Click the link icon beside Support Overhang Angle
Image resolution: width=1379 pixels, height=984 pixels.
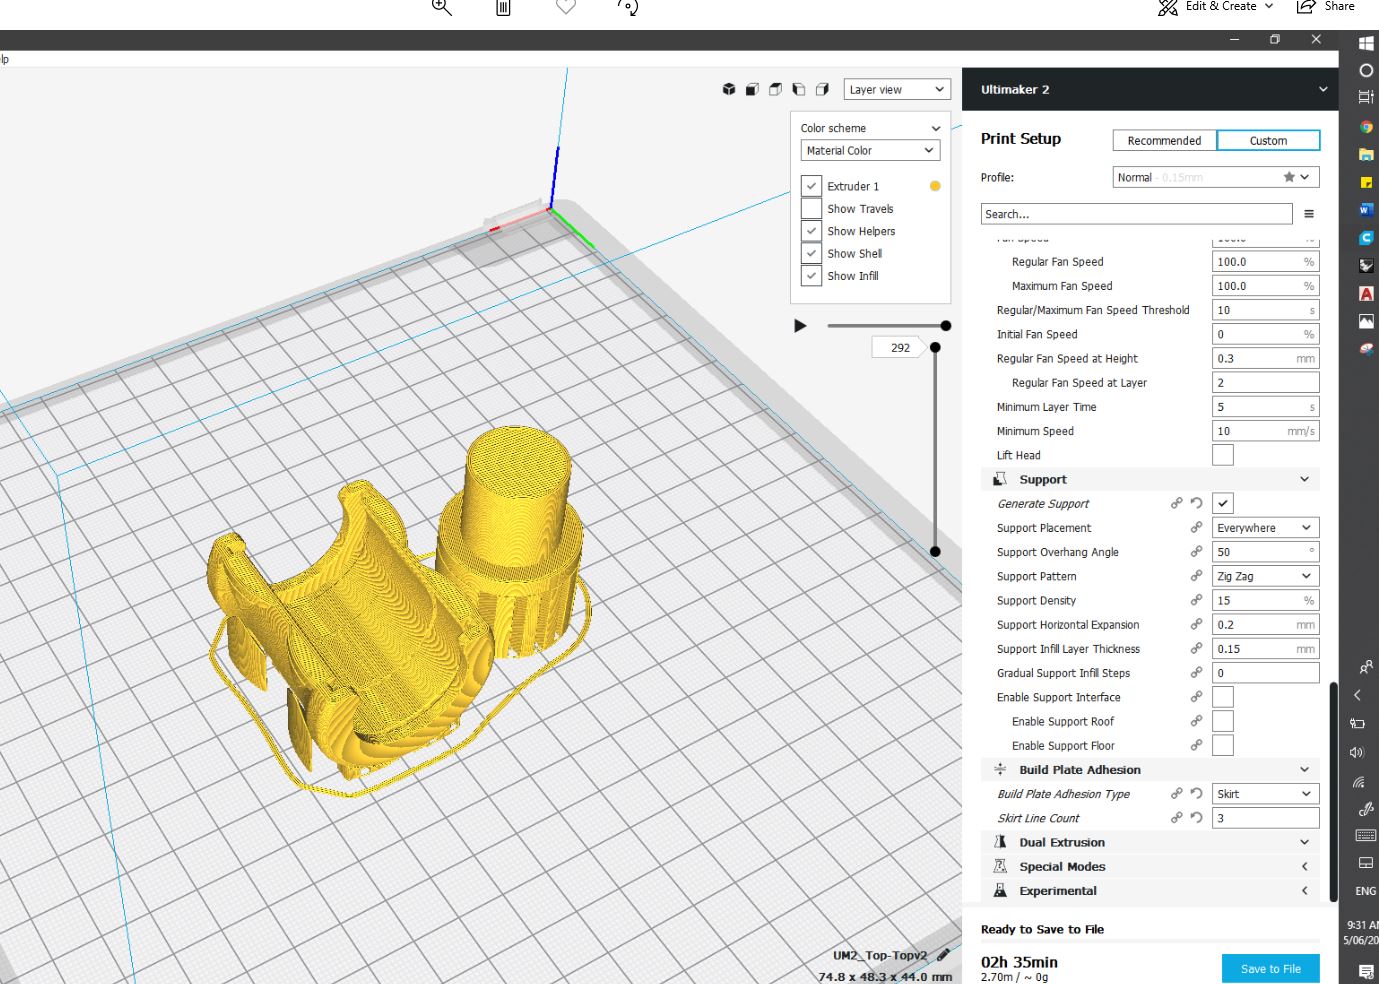[x=1196, y=551]
